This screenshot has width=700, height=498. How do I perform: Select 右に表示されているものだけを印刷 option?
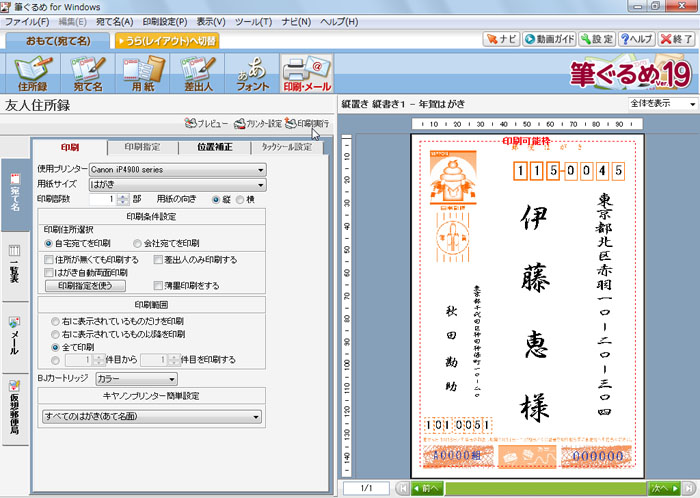click(55, 321)
